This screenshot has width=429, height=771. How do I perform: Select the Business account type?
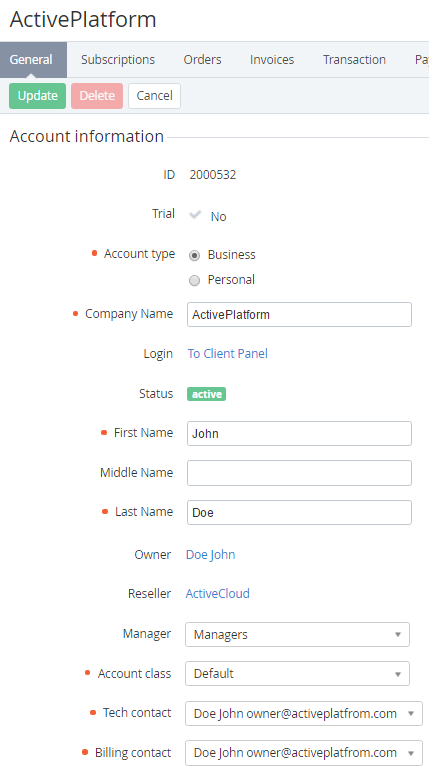point(195,255)
